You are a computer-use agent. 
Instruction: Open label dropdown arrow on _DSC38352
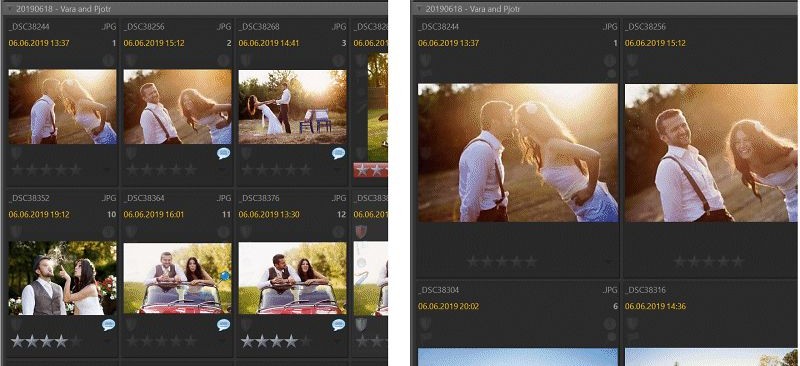(x=106, y=341)
